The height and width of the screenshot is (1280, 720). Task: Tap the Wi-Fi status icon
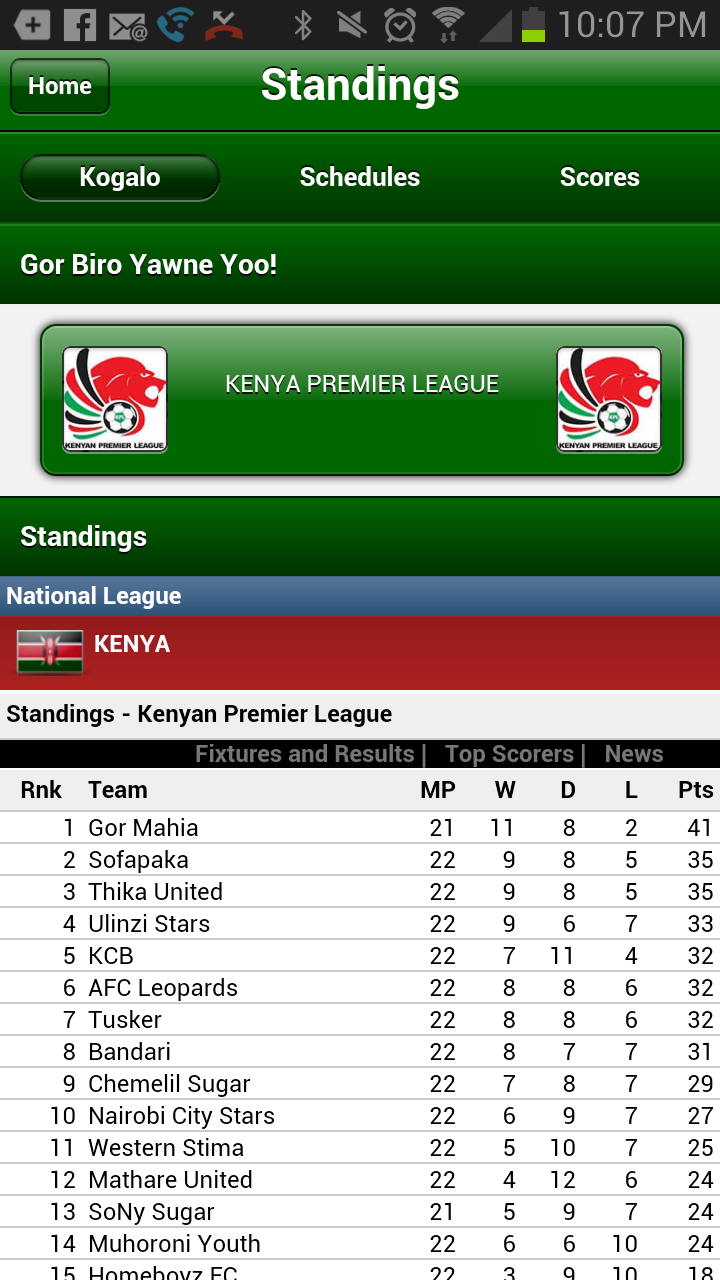(x=448, y=24)
